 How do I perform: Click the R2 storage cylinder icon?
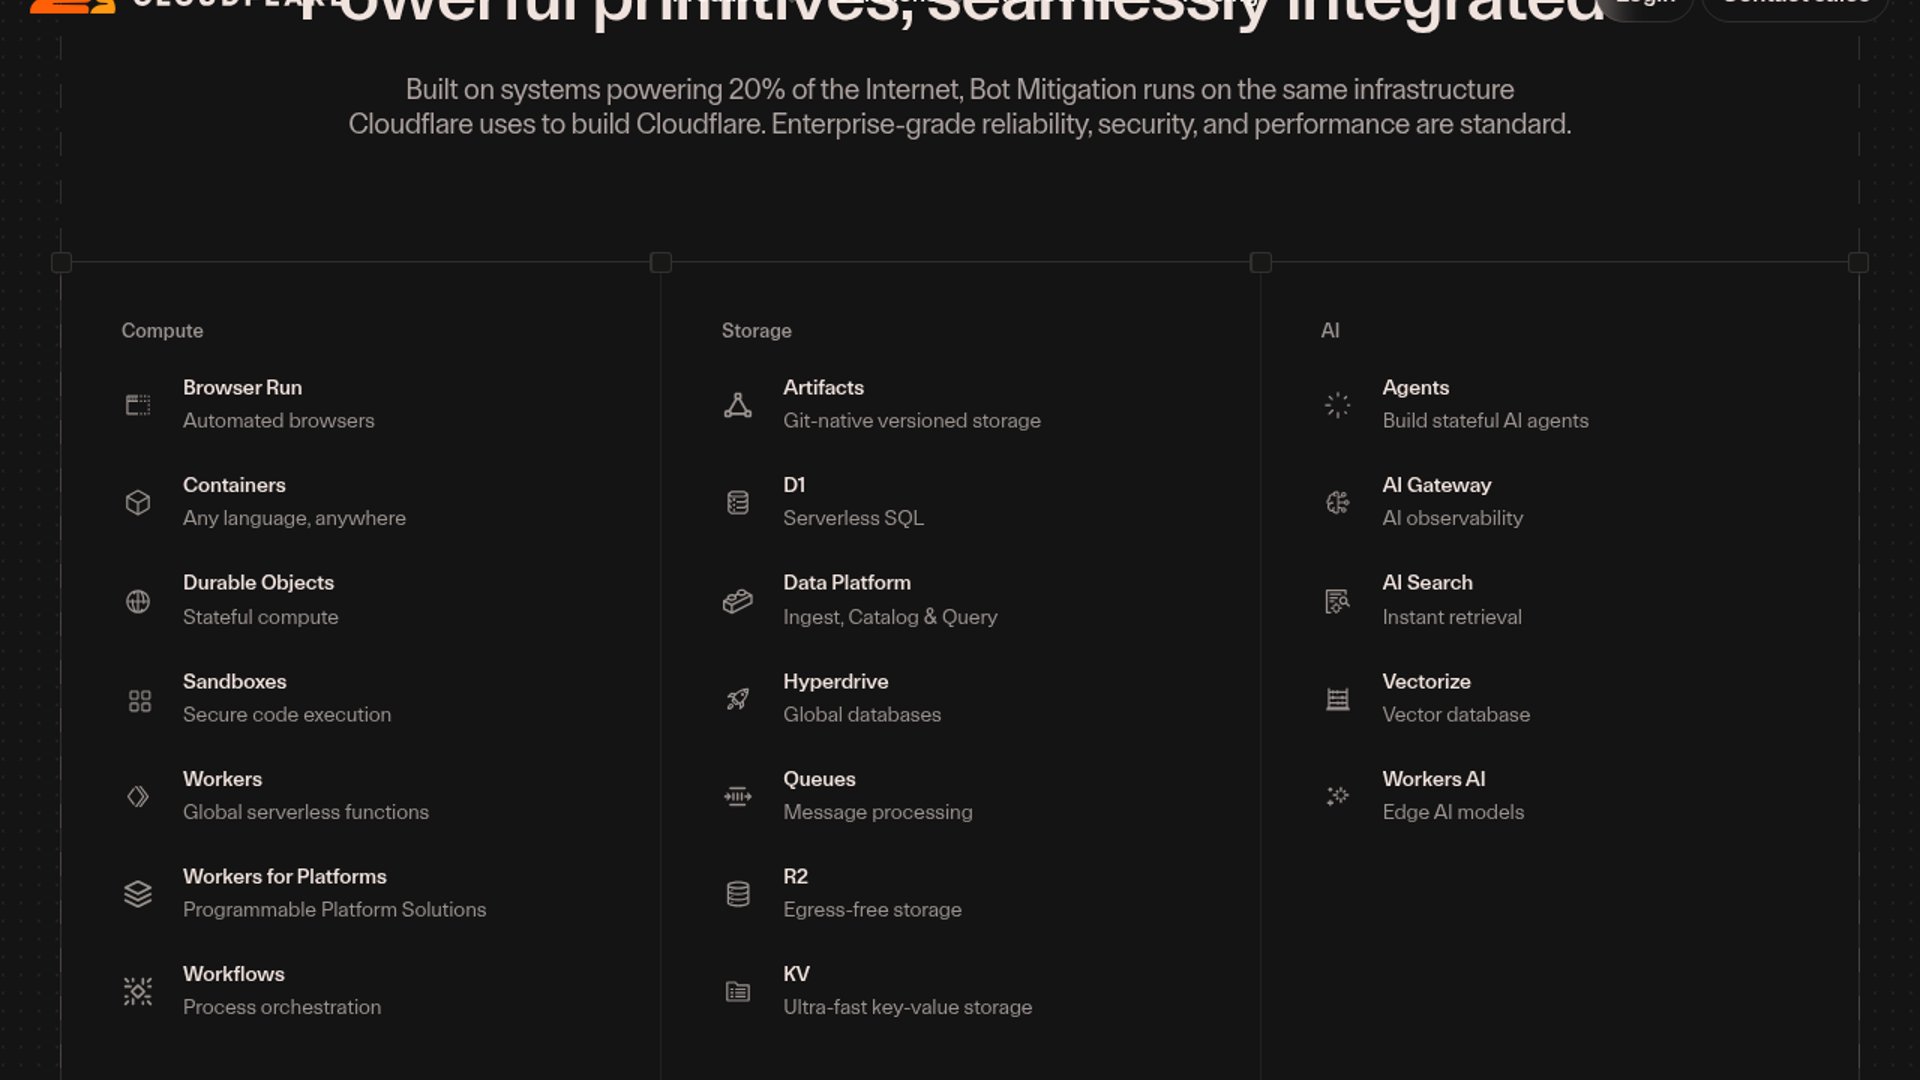738,894
